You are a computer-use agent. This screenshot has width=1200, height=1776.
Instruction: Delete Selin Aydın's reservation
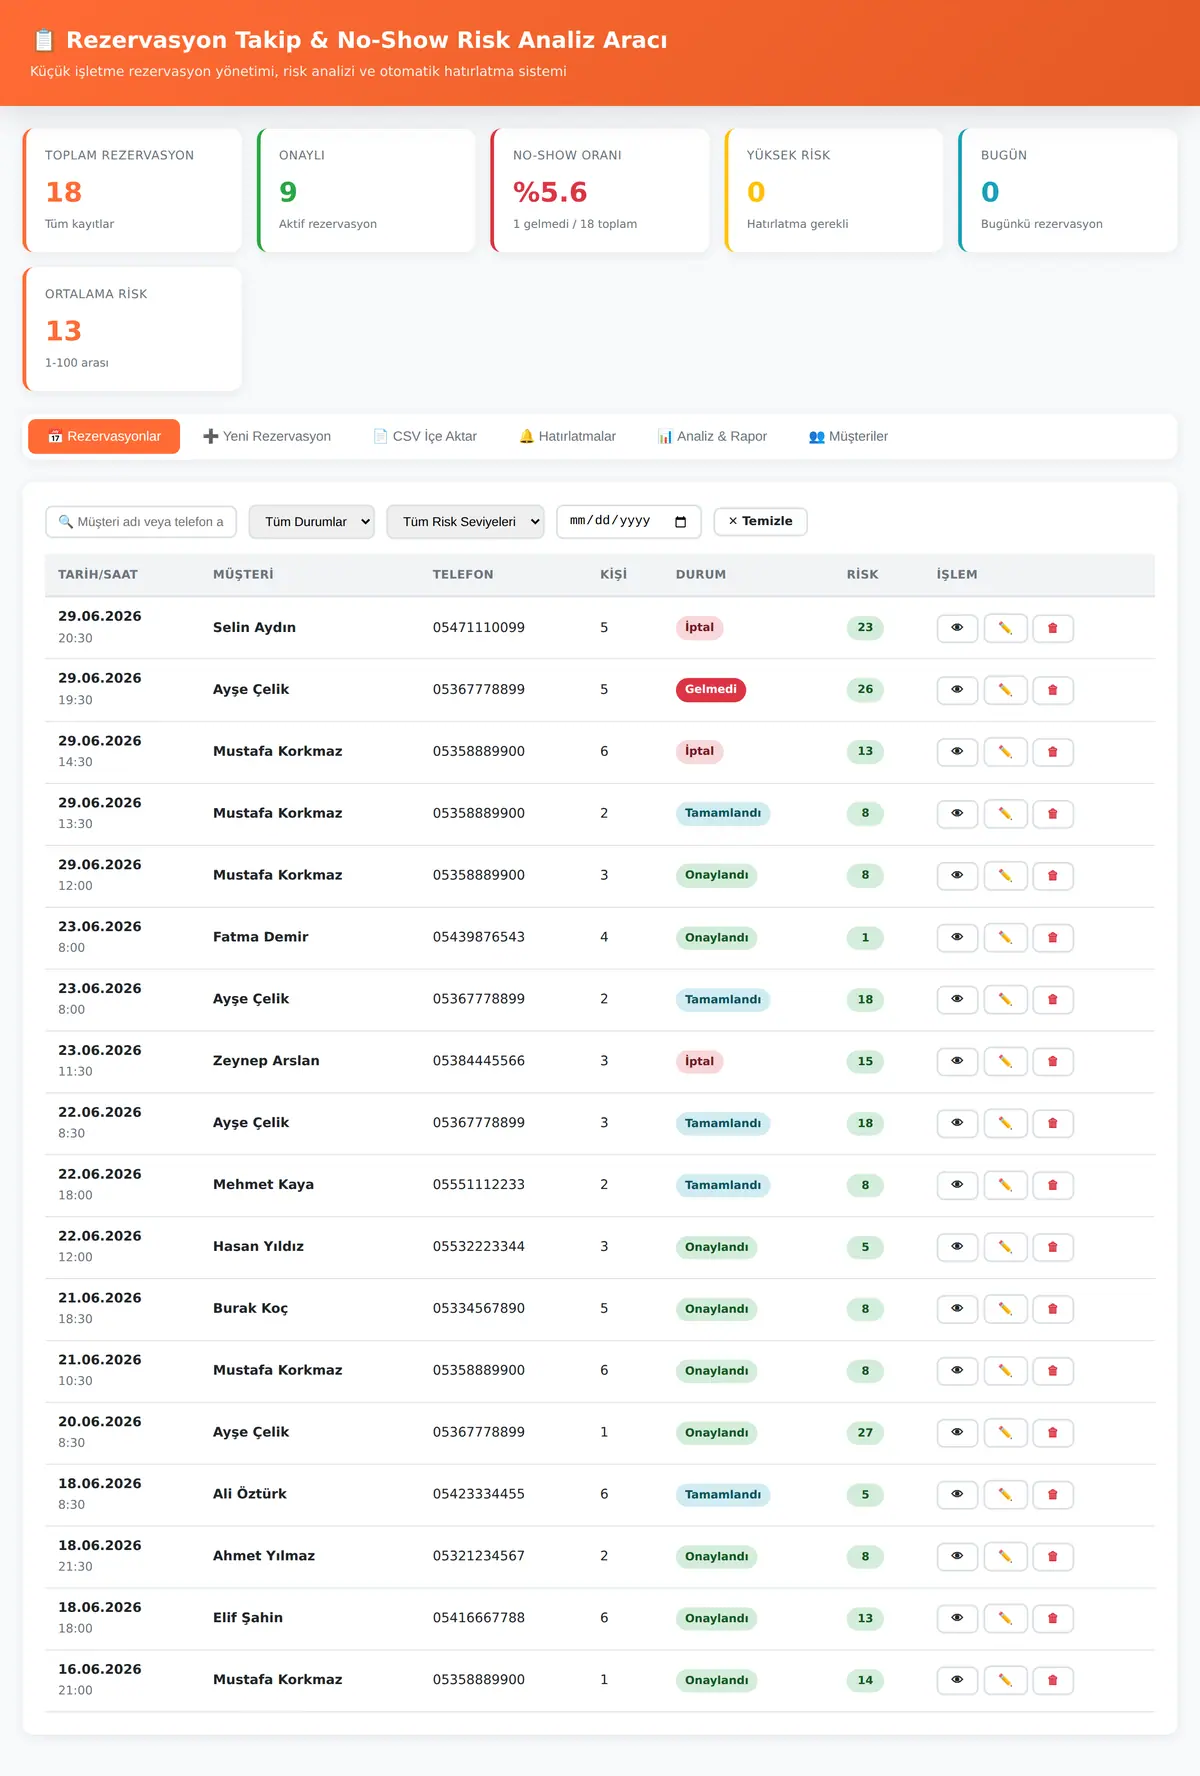point(1053,628)
